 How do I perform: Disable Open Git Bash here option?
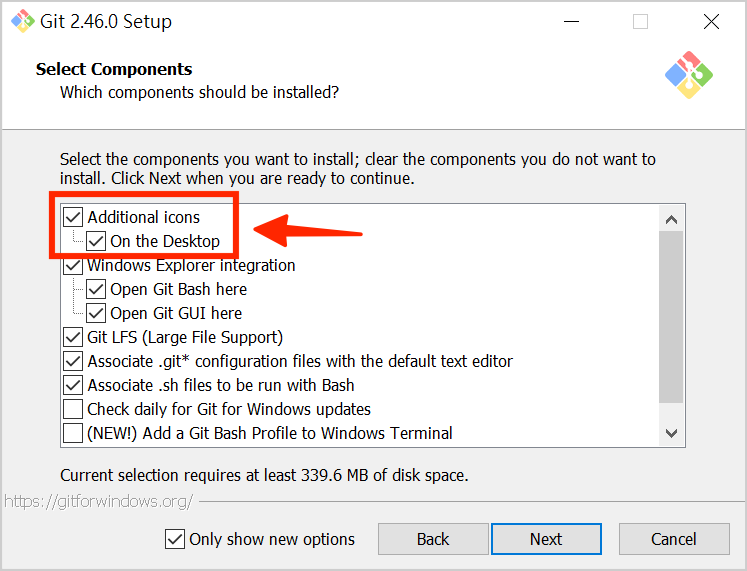[96, 289]
